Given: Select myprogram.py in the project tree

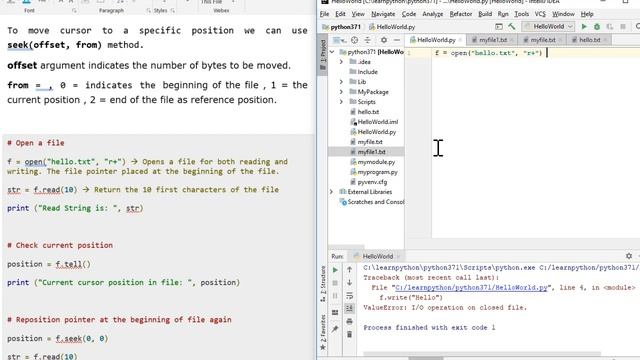Looking at the screenshot, I should 373,172.
